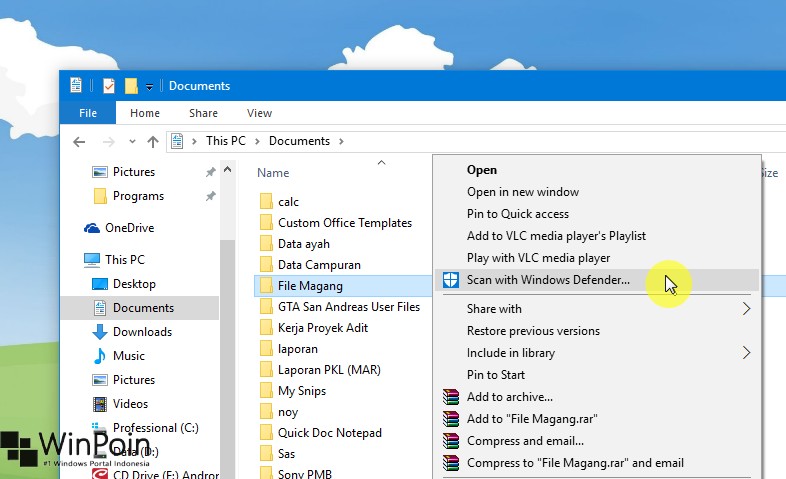Click Pin to Quick access

click(x=518, y=214)
